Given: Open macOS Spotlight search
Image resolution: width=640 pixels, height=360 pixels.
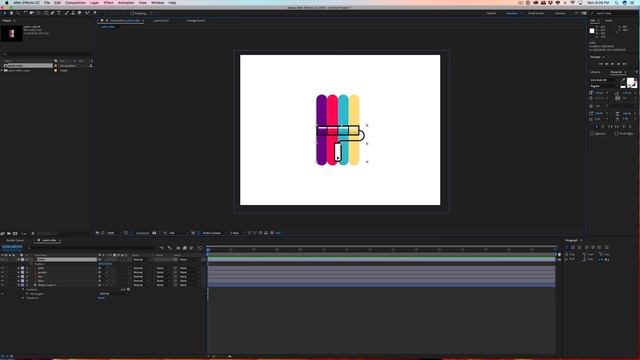Looking at the screenshot, I should 616,2.
